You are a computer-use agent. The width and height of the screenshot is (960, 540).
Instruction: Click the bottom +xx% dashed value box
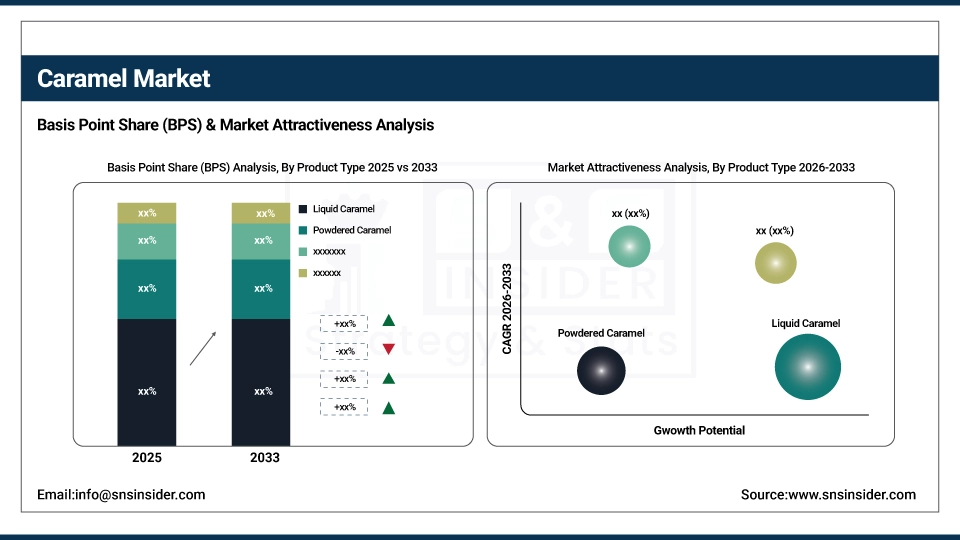[x=345, y=408]
